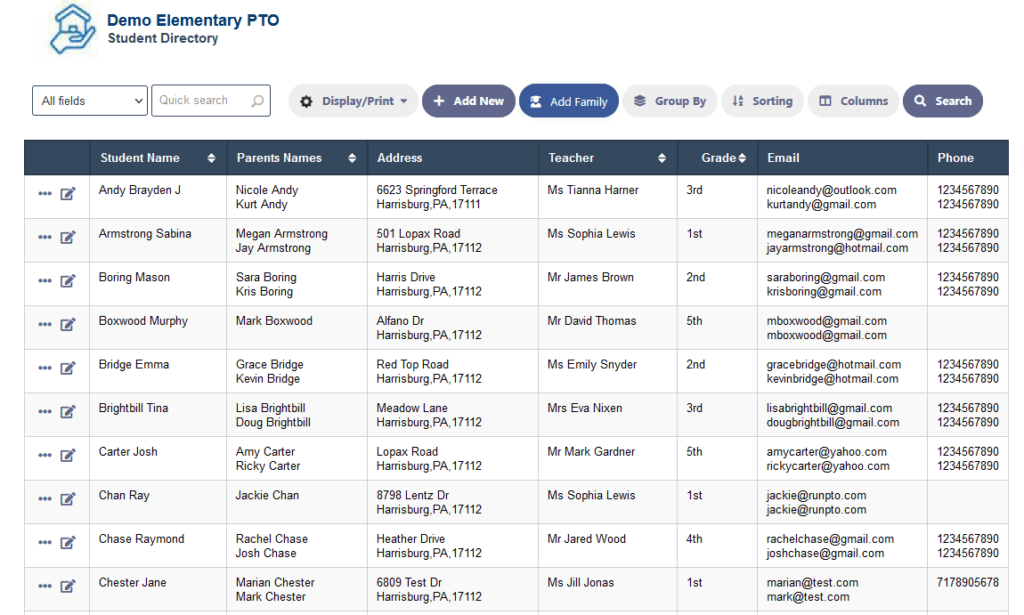The image size is (1024, 615).
Task: Click the Sorting arrows icon
Action: (736, 100)
